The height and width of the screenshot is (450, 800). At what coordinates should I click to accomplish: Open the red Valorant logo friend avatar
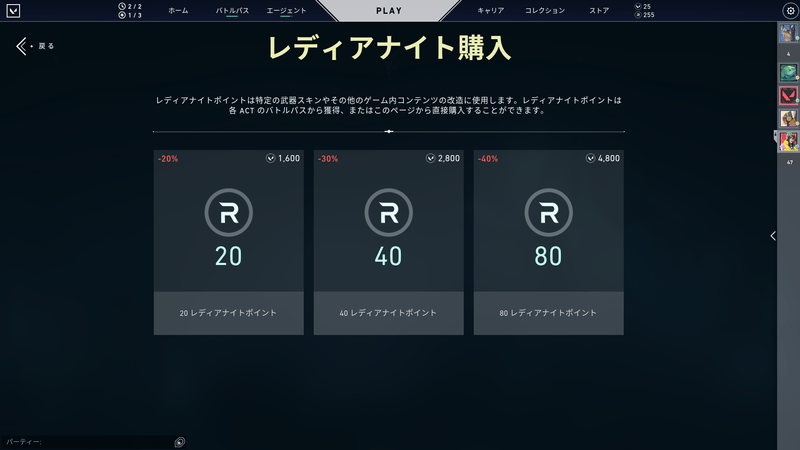pos(788,95)
